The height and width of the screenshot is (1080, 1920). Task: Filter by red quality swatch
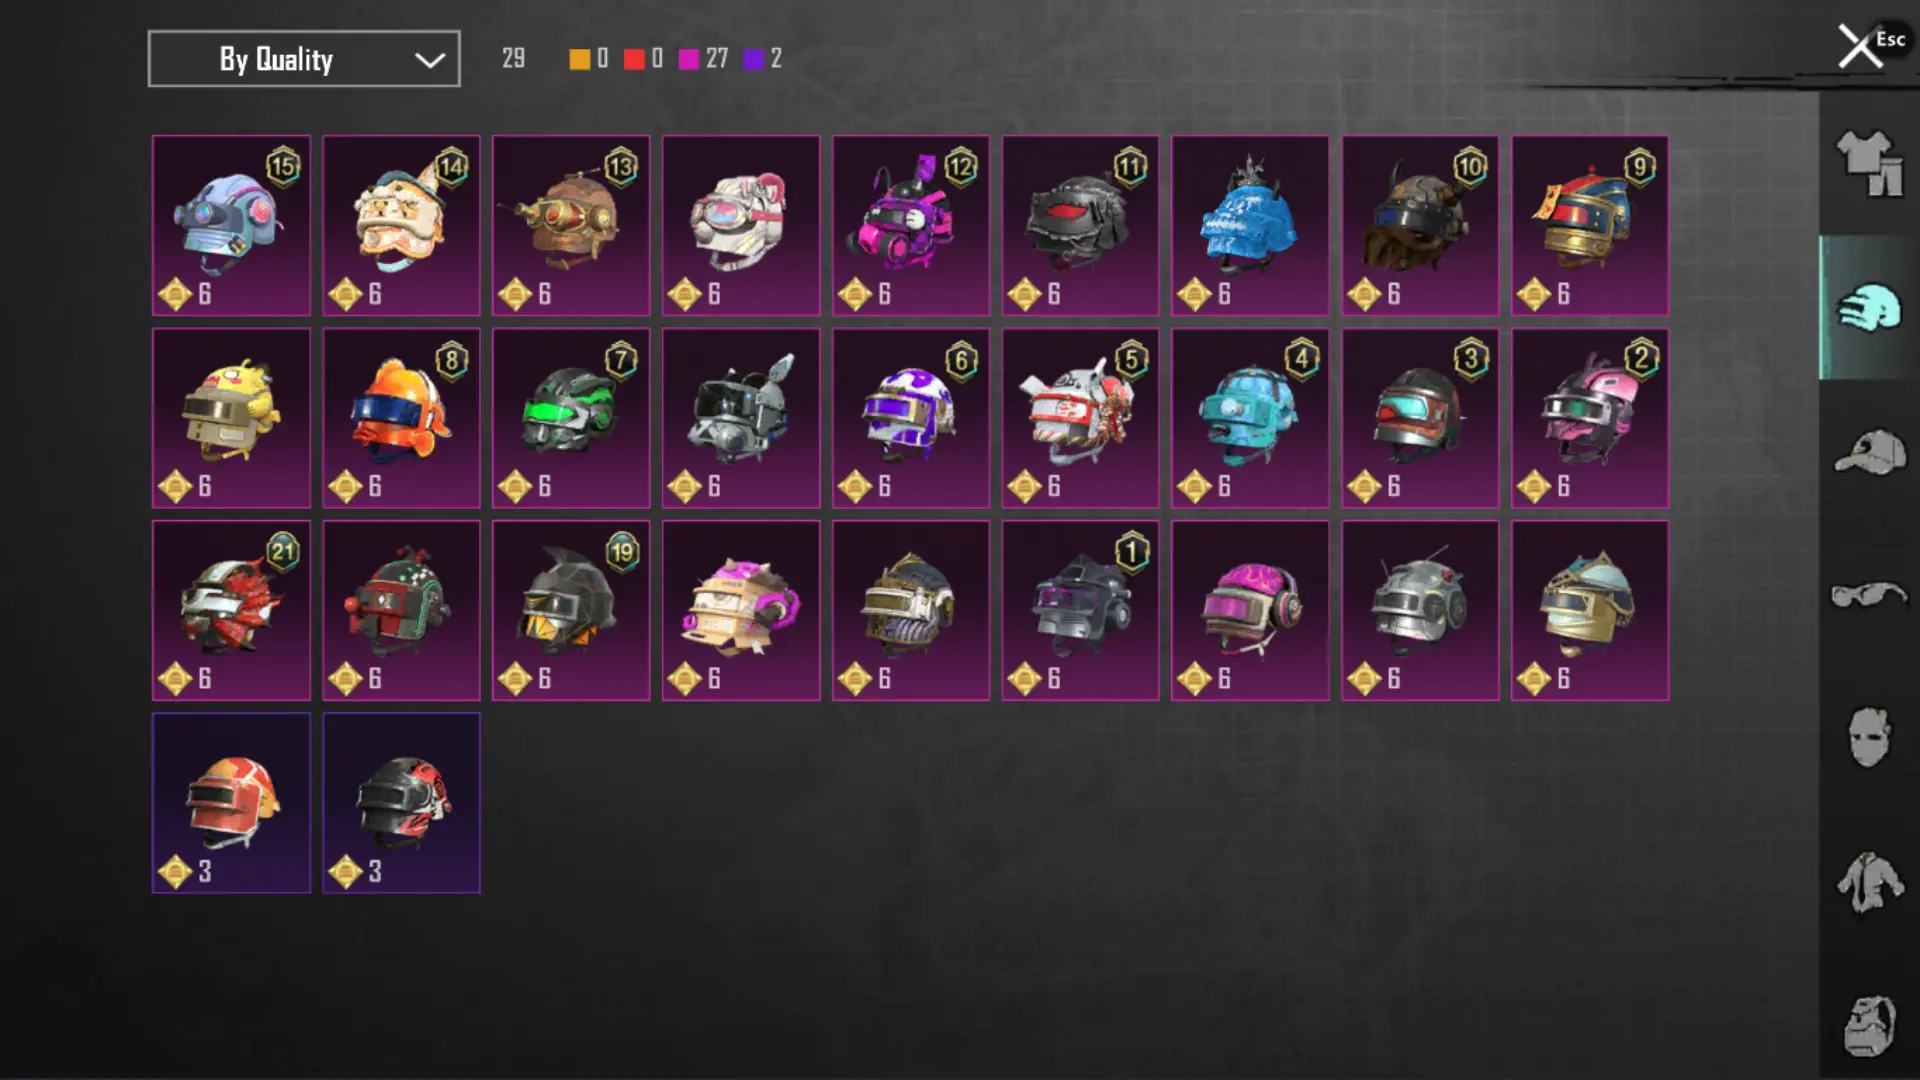tap(634, 59)
